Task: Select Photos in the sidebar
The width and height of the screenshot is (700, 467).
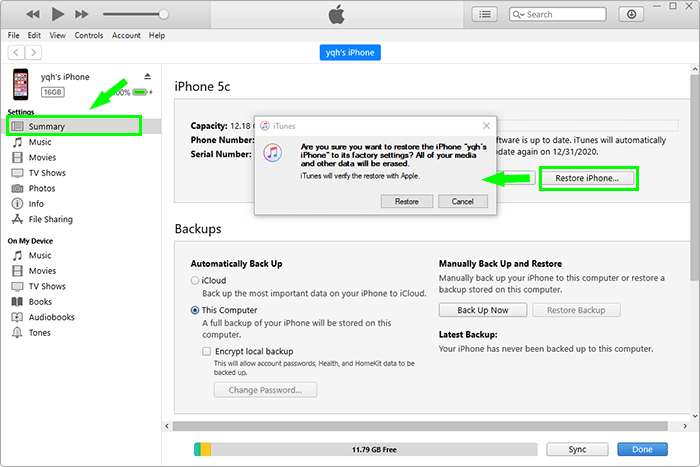Action: [x=42, y=188]
